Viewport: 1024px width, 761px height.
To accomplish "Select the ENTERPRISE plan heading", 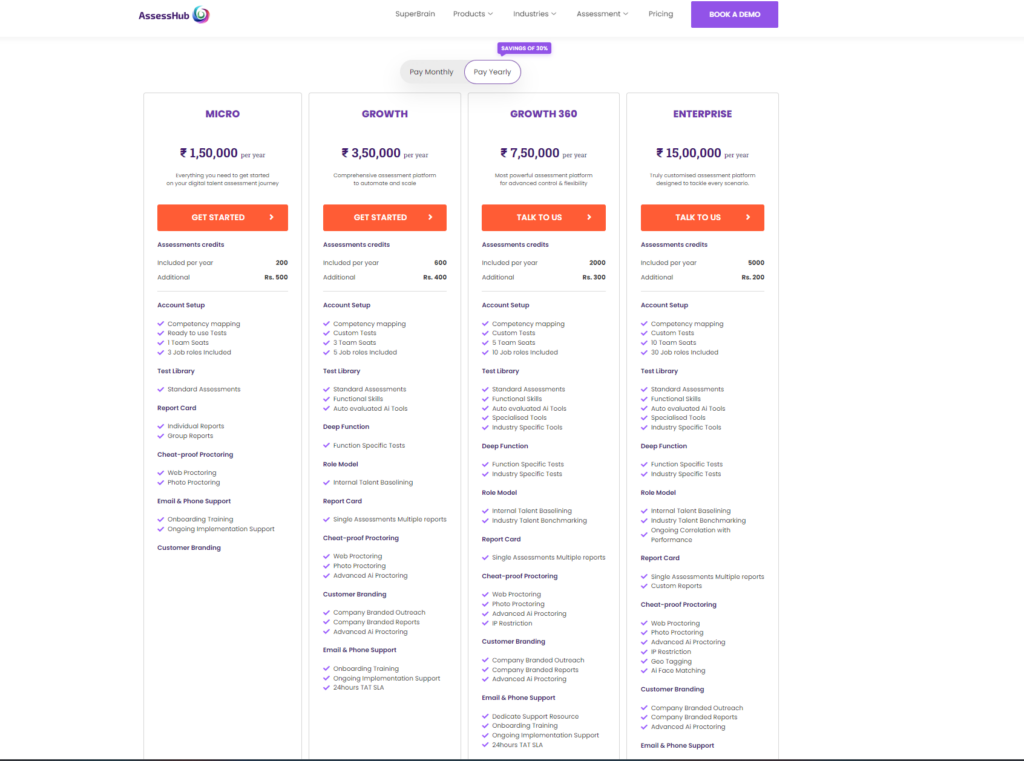I will point(703,114).
